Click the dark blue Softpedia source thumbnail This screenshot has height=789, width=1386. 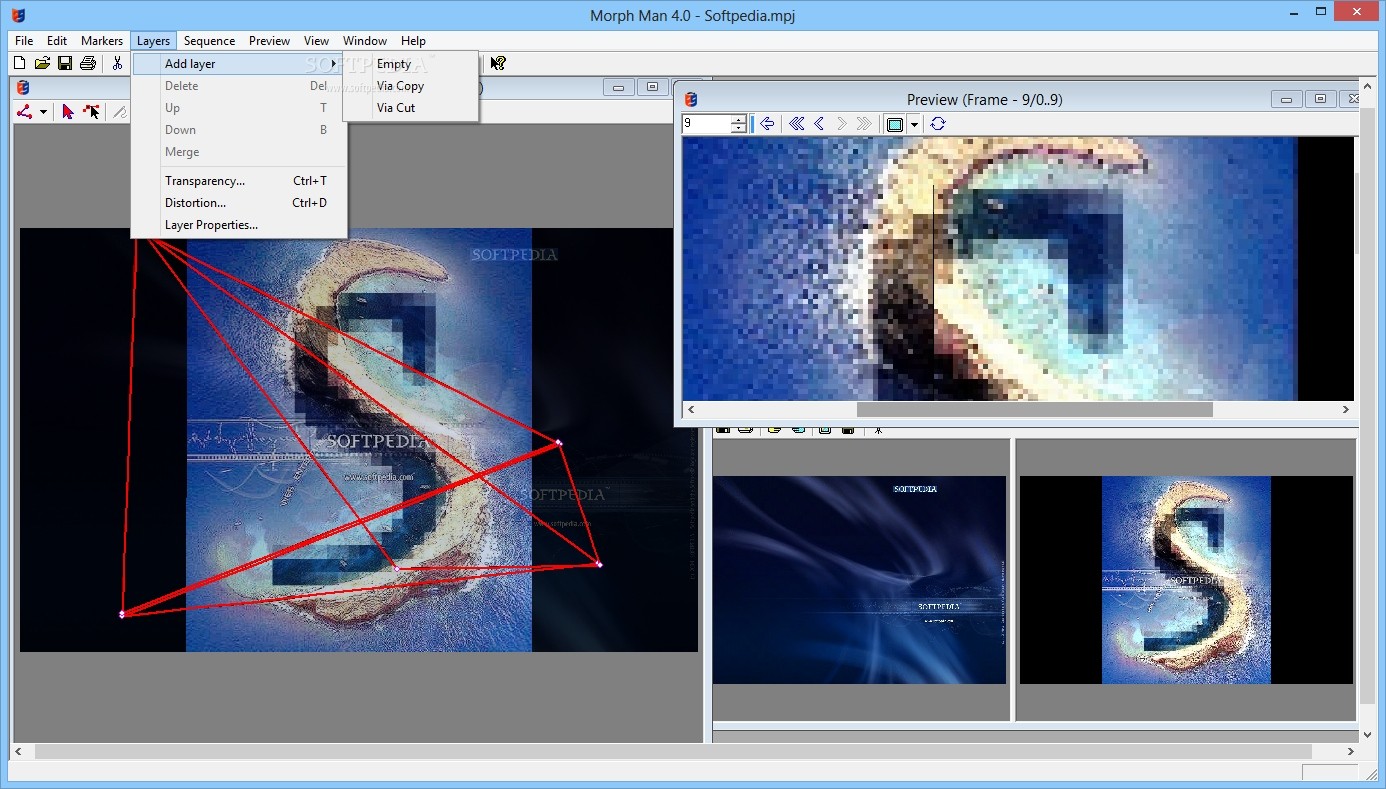click(x=859, y=580)
